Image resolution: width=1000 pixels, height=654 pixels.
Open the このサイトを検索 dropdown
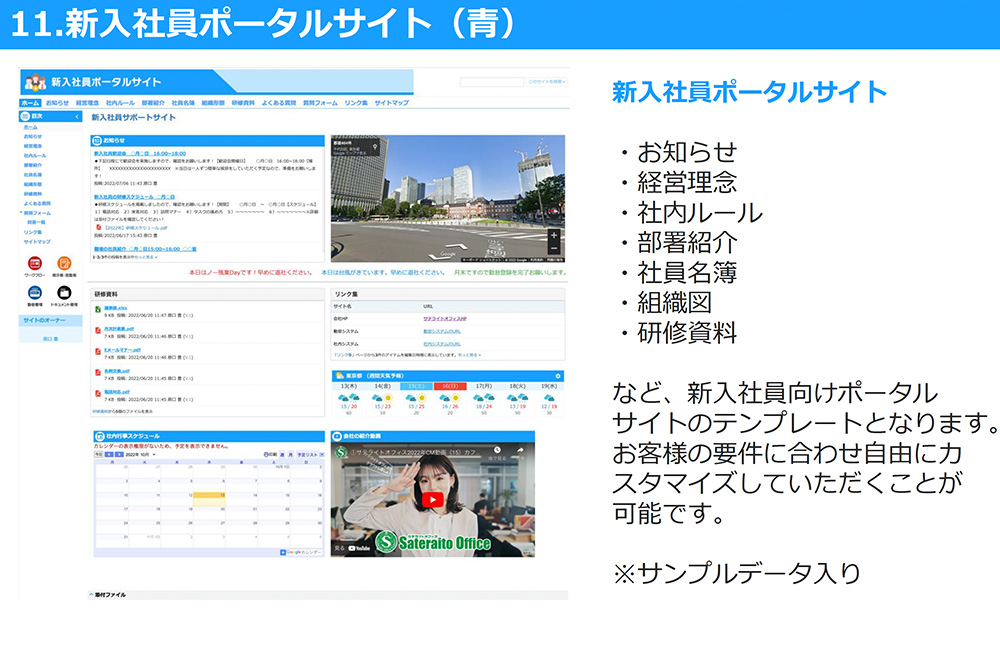pos(547,82)
